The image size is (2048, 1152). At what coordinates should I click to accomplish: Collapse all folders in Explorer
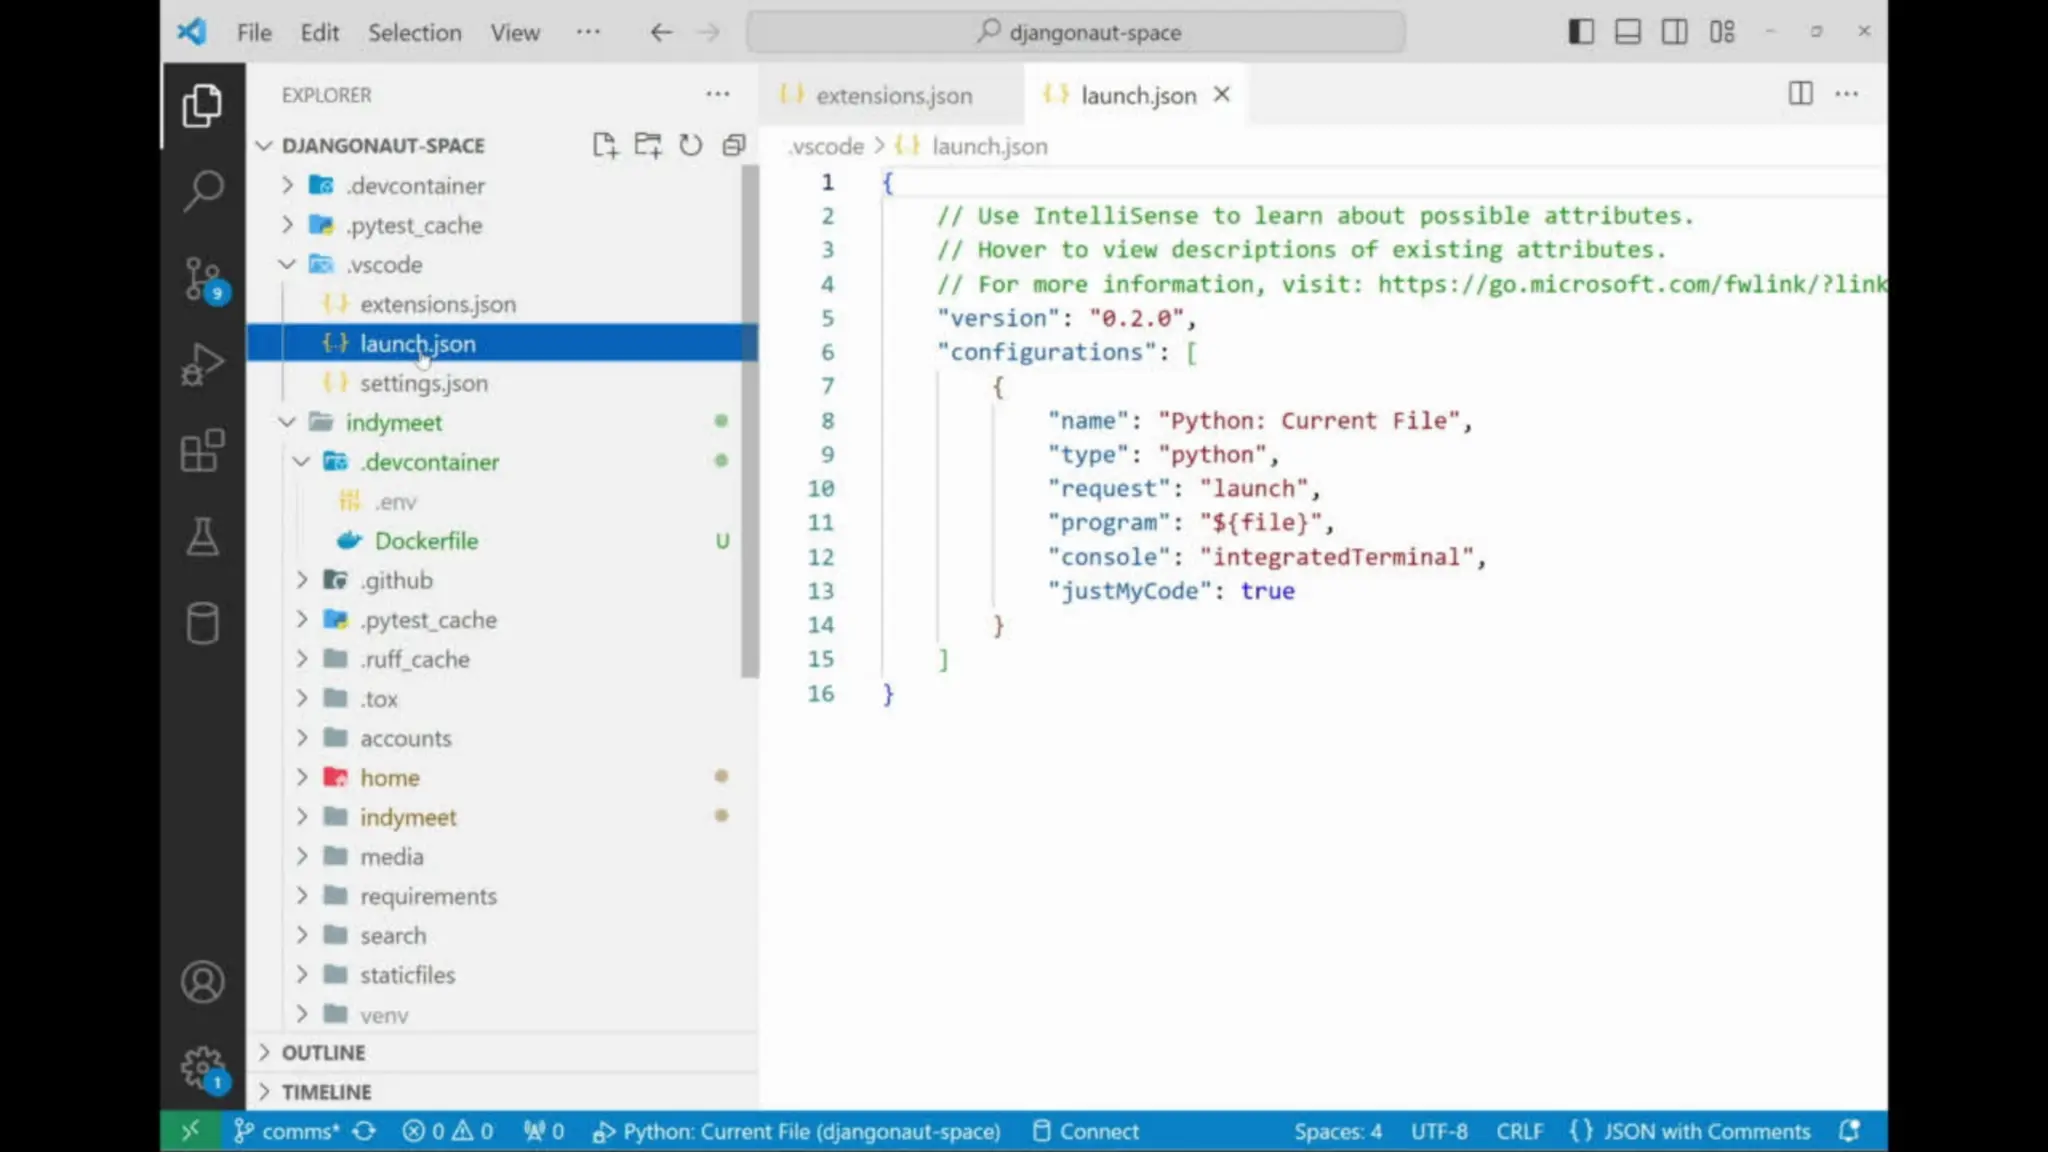pyautogui.click(x=734, y=145)
